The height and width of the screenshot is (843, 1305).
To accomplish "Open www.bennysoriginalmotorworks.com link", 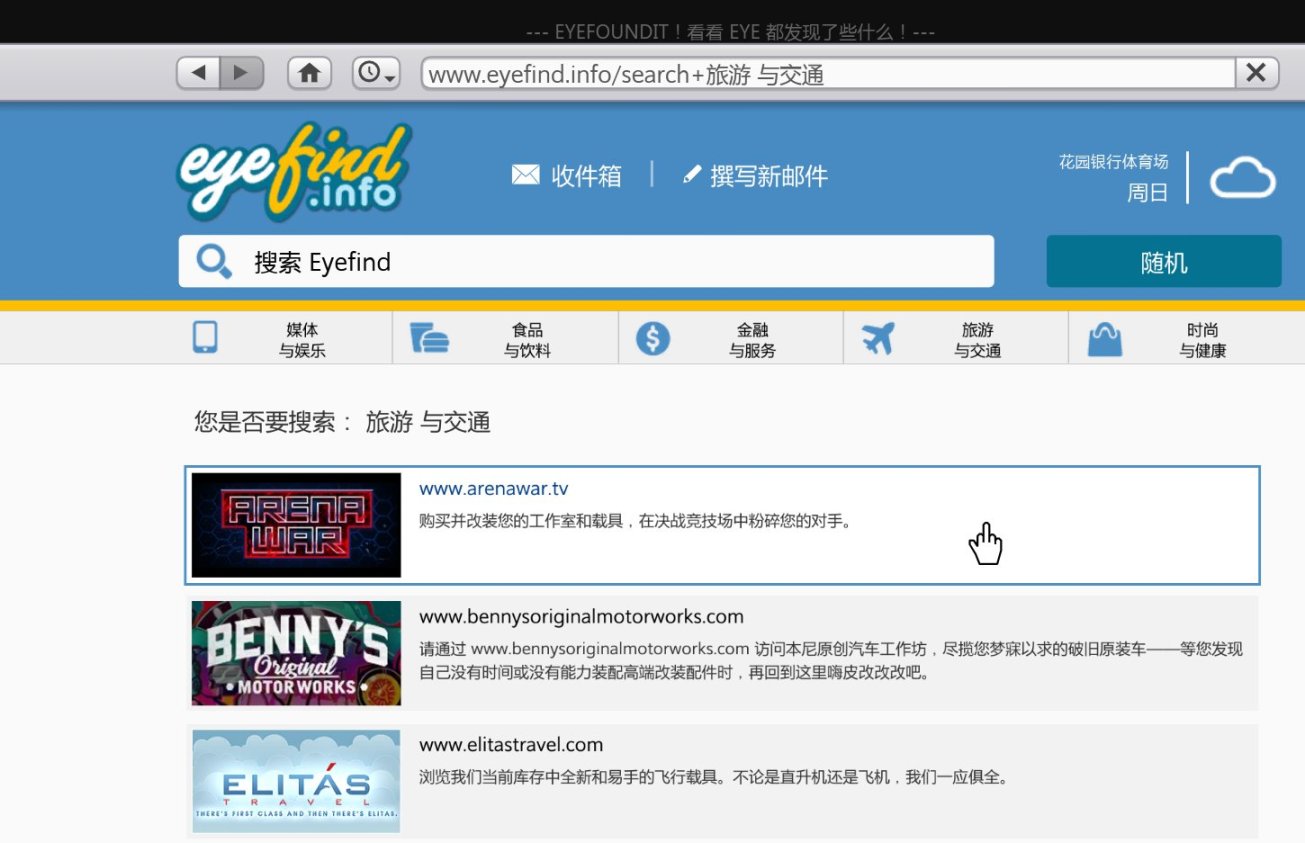I will click(x=581, y=617).
